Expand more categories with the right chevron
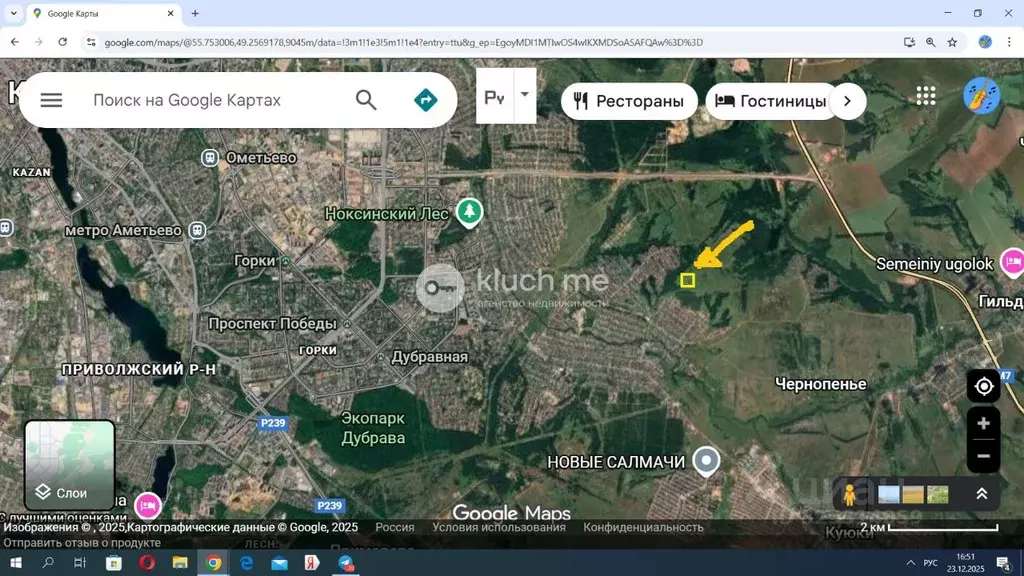 click(847, 100)
